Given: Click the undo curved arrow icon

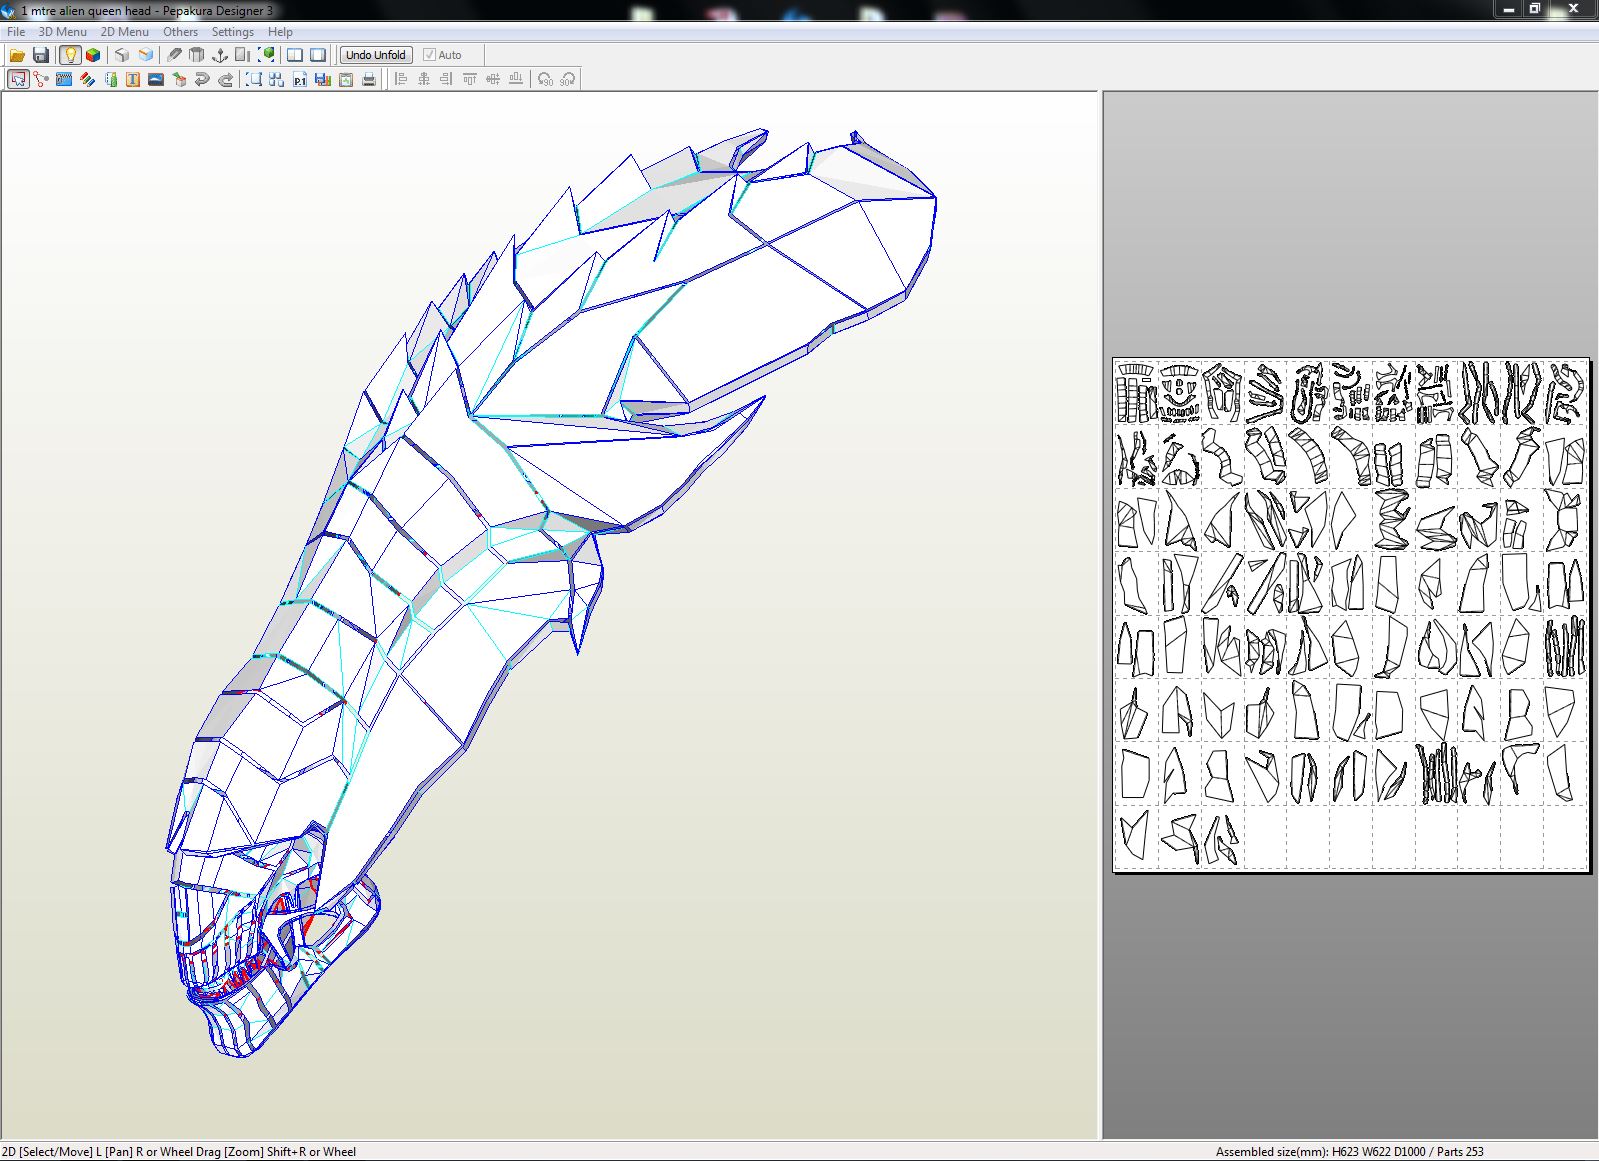Looking at the screenshot, I should pos(202,79).
